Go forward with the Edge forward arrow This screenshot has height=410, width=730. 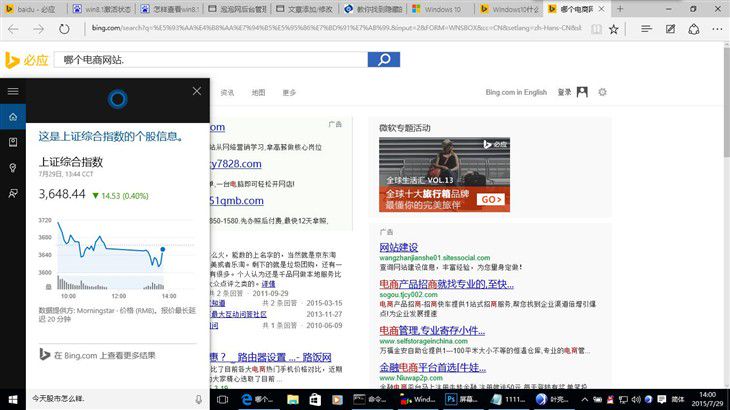point(38,29)
